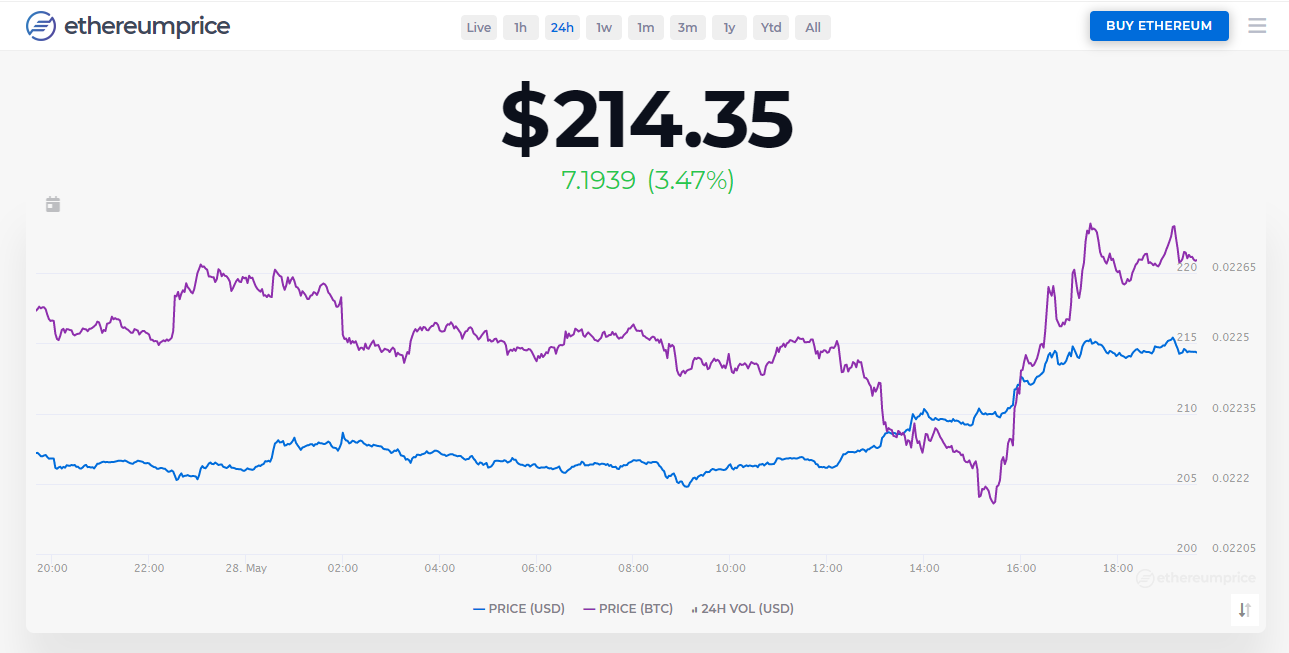1289x653 pixels.
Task: Click the up-down arrows sort icon
Action: pos(1245,609)
